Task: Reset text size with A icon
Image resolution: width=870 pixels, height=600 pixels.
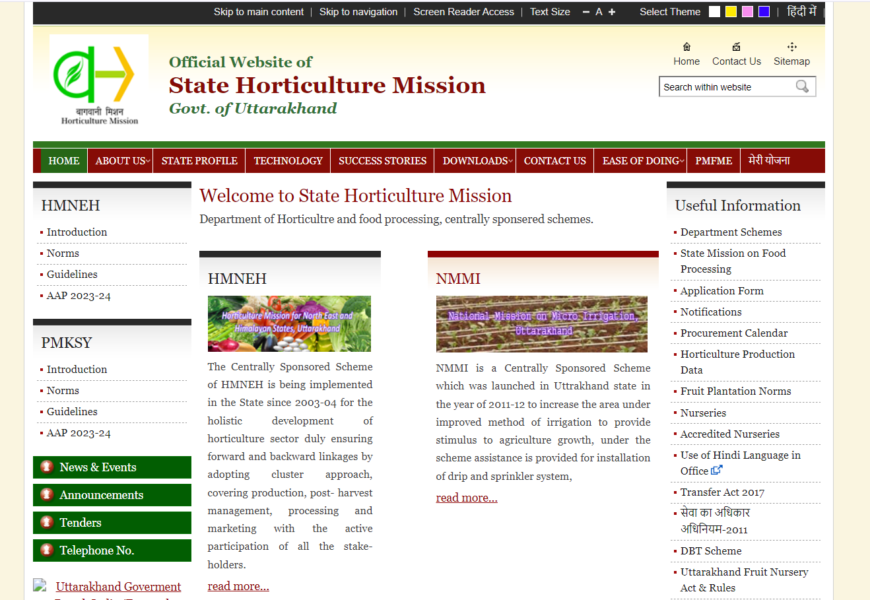Action: pos(599,12)
